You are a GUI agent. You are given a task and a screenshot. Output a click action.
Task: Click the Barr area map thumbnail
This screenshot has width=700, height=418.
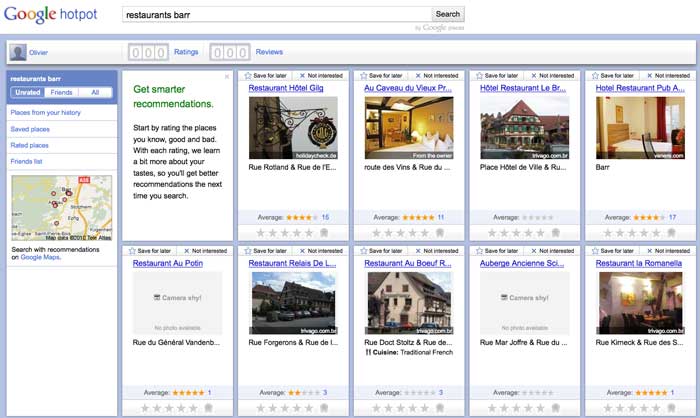click(61, 209)
